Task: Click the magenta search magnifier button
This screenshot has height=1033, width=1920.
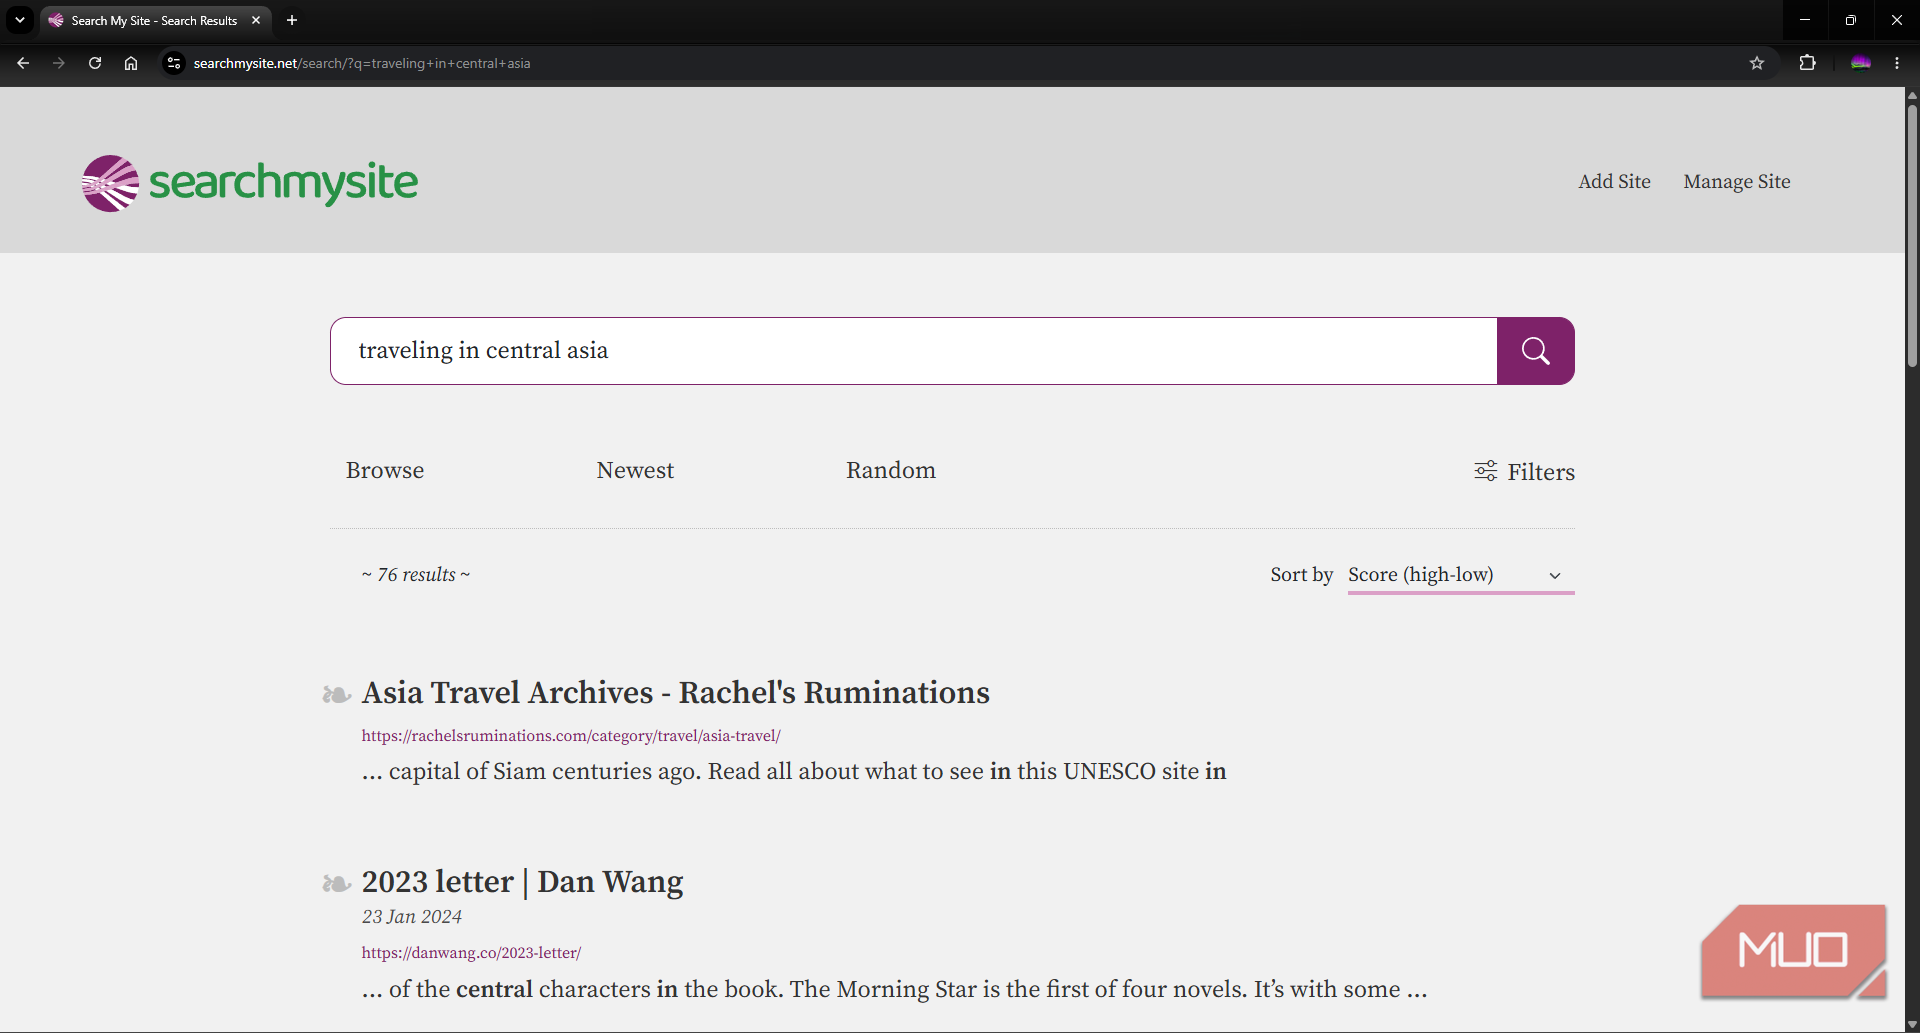Action: pos(1535,351)
